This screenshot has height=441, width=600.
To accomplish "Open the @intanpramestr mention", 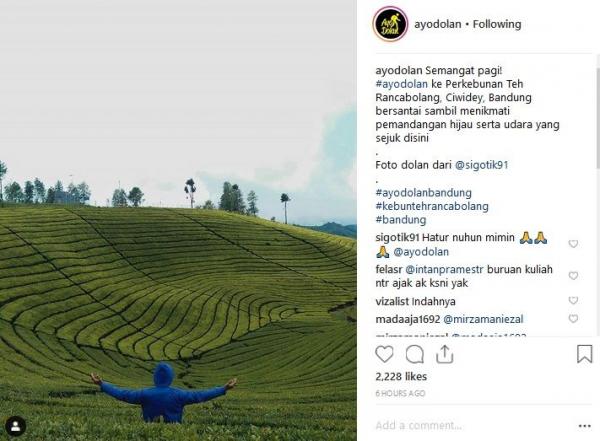I will [x=444, y=270].
